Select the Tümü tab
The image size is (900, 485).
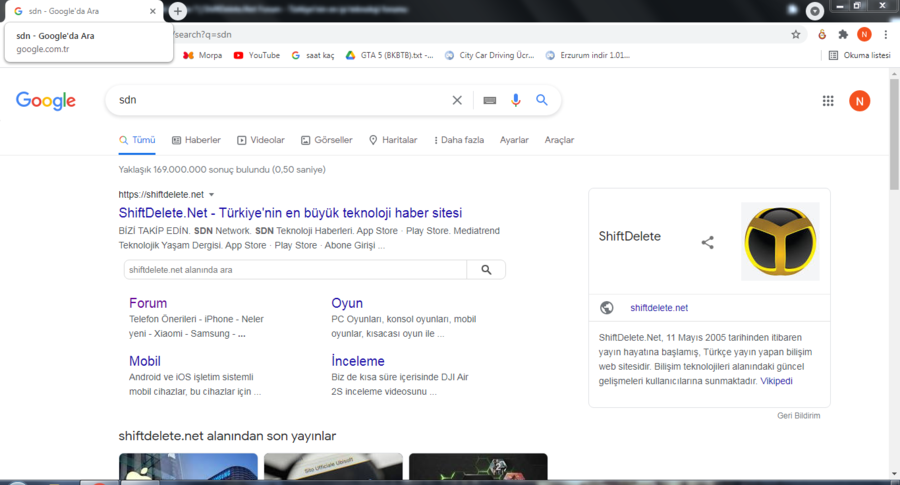click(137, 140)
